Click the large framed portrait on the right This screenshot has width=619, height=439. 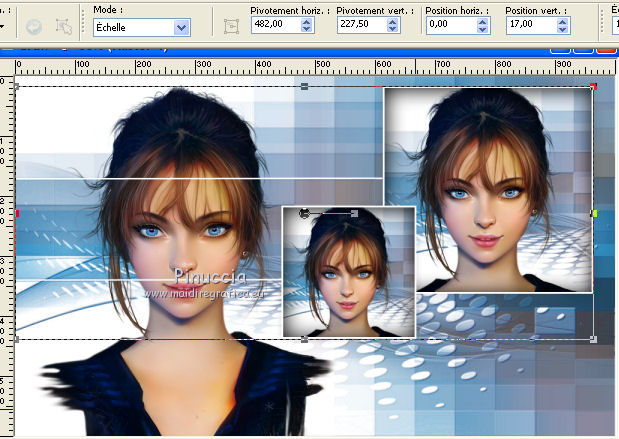488,190
